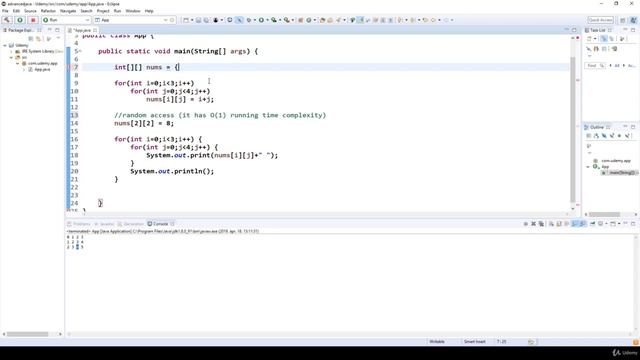Click the editor vertical scrollbar thumb

coord(573,129)
